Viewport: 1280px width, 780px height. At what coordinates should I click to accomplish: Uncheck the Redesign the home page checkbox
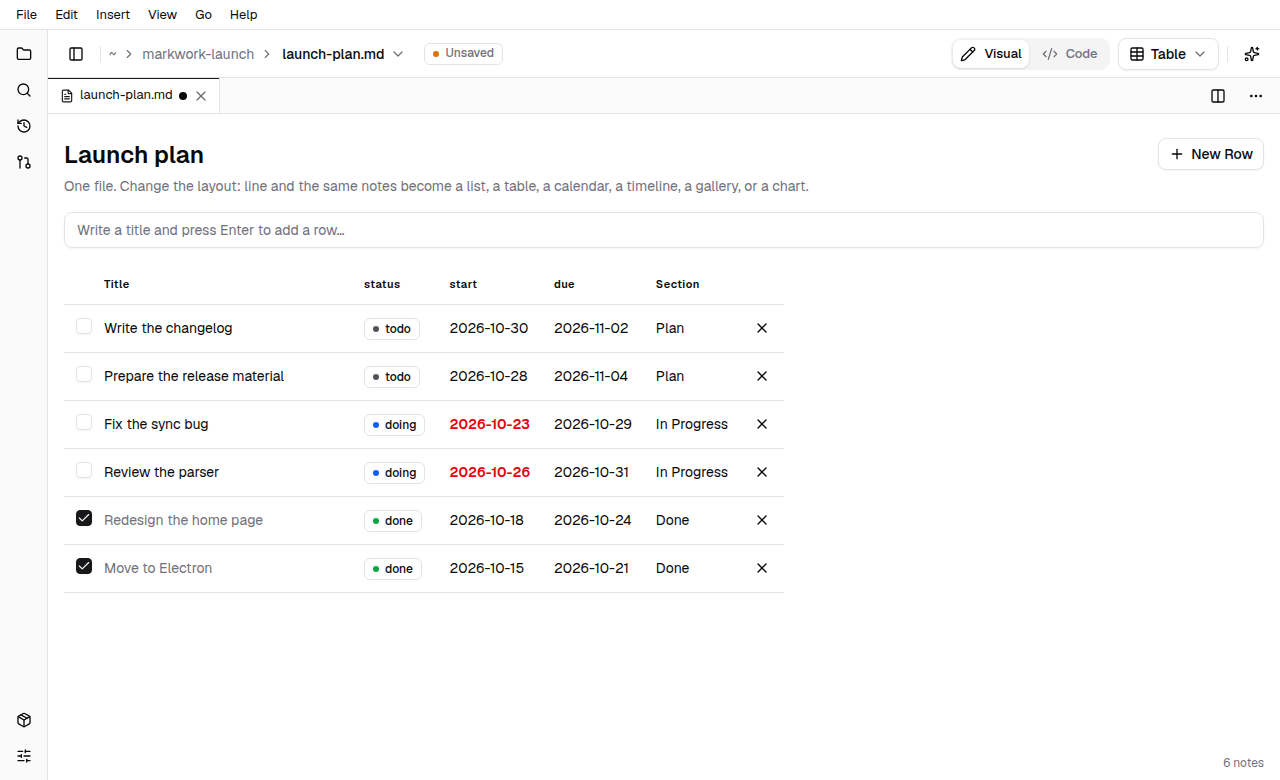84,518
